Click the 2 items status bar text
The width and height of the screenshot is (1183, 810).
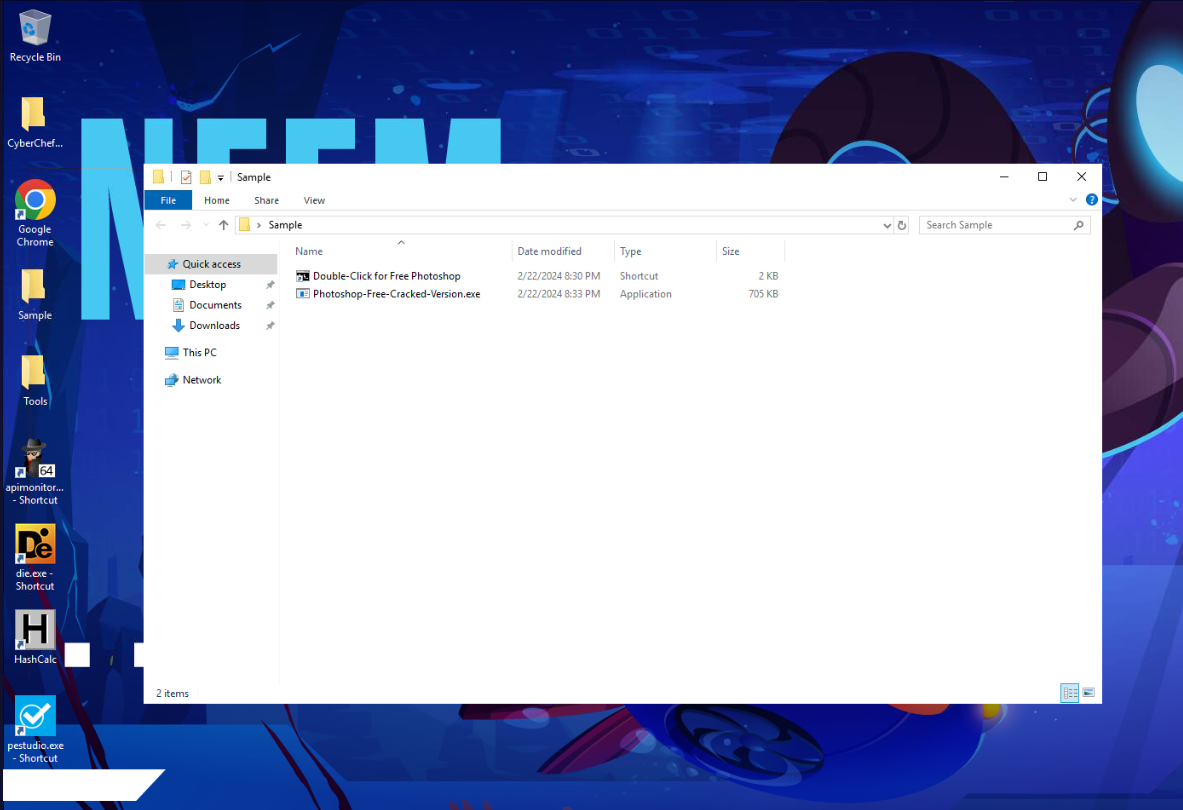point(172,693)
